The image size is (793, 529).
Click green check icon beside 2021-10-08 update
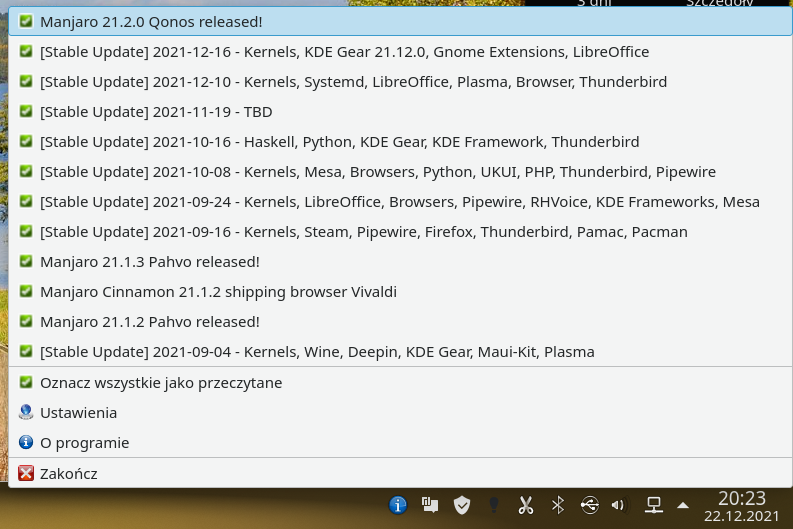[x=26, y=171]
